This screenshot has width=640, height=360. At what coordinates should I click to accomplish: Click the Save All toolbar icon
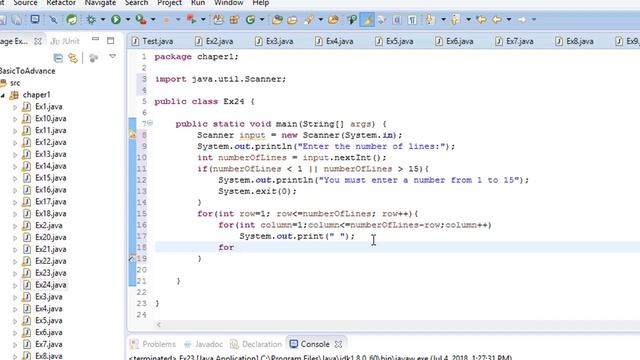[16, 19]
